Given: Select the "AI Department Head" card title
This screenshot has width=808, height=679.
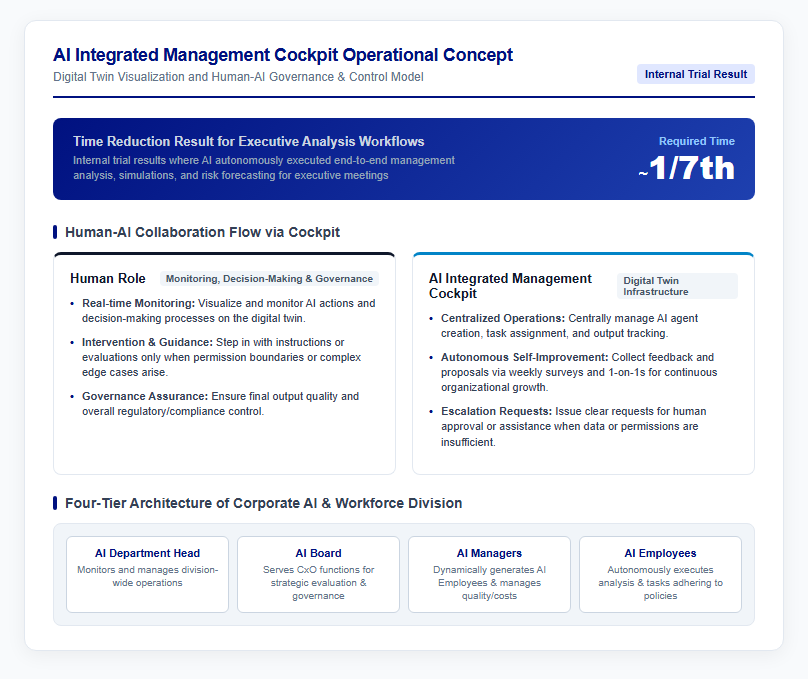Looking at the screenshot, I should (x=147, y=553).
